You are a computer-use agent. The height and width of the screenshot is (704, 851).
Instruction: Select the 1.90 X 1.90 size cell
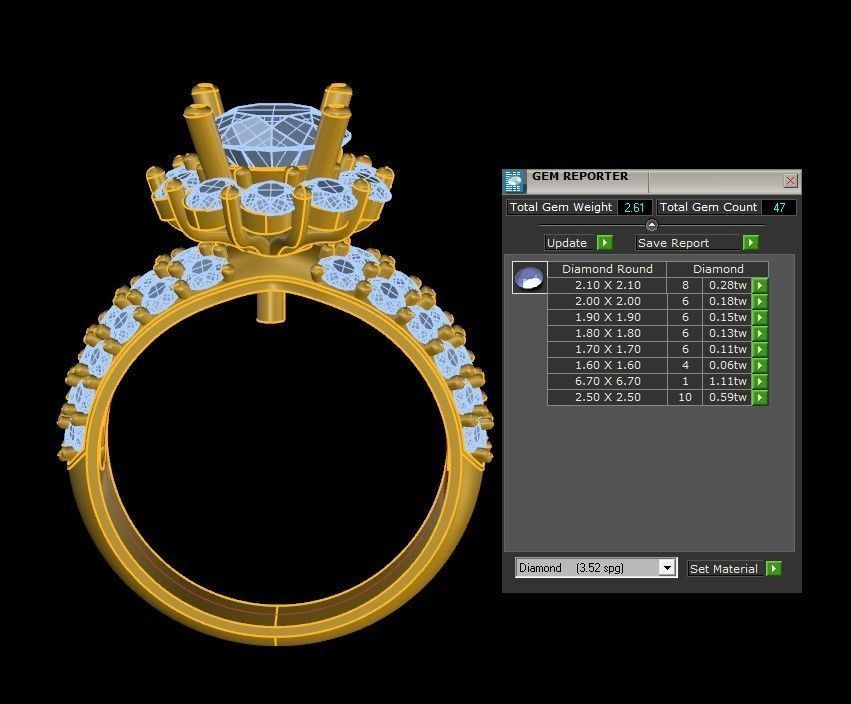click(x=607, y=317)
